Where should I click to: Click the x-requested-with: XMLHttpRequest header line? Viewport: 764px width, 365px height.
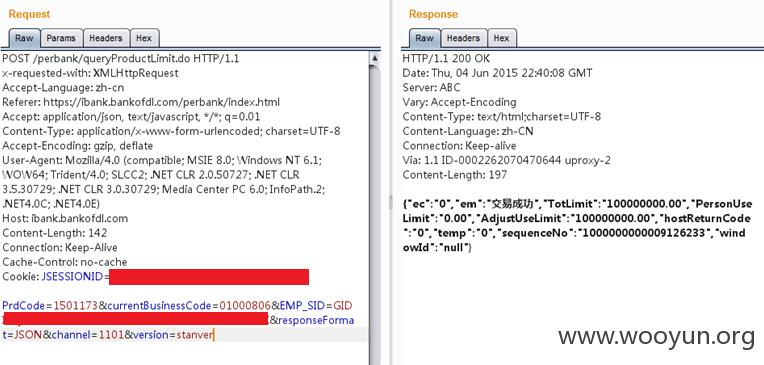pos(90,73)
